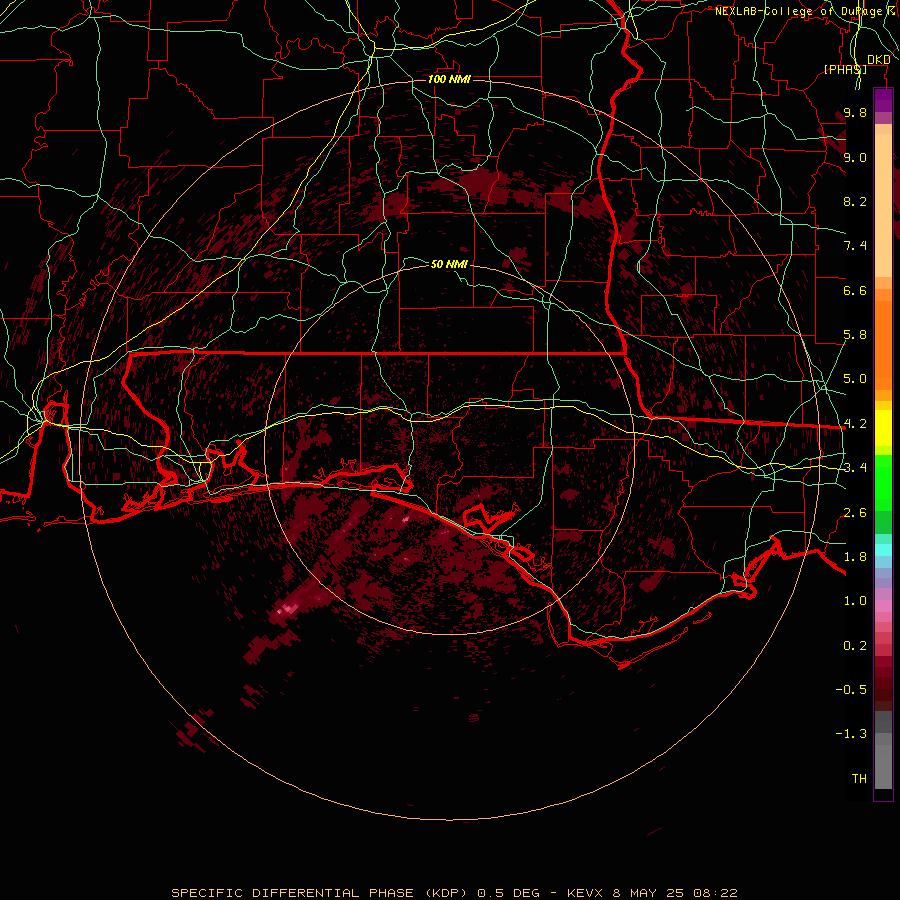The image size is (900, 900).
Task: Click the "DKD" label above the legend
Action: click(879, 60)
